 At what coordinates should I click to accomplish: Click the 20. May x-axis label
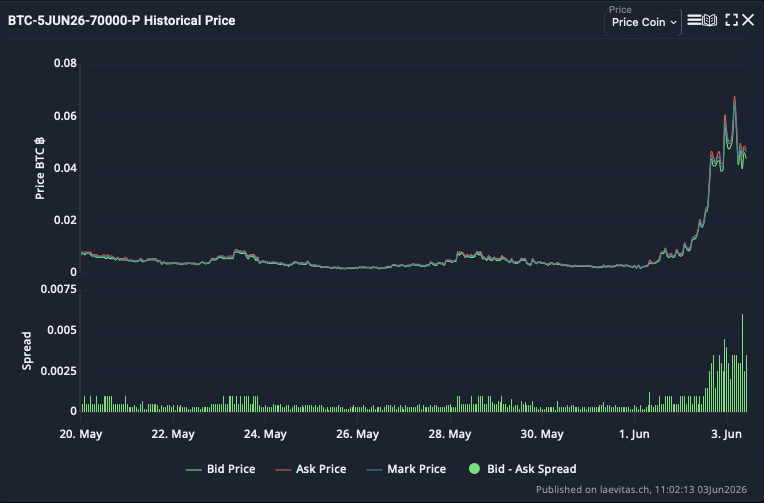[x=81, y=434]
